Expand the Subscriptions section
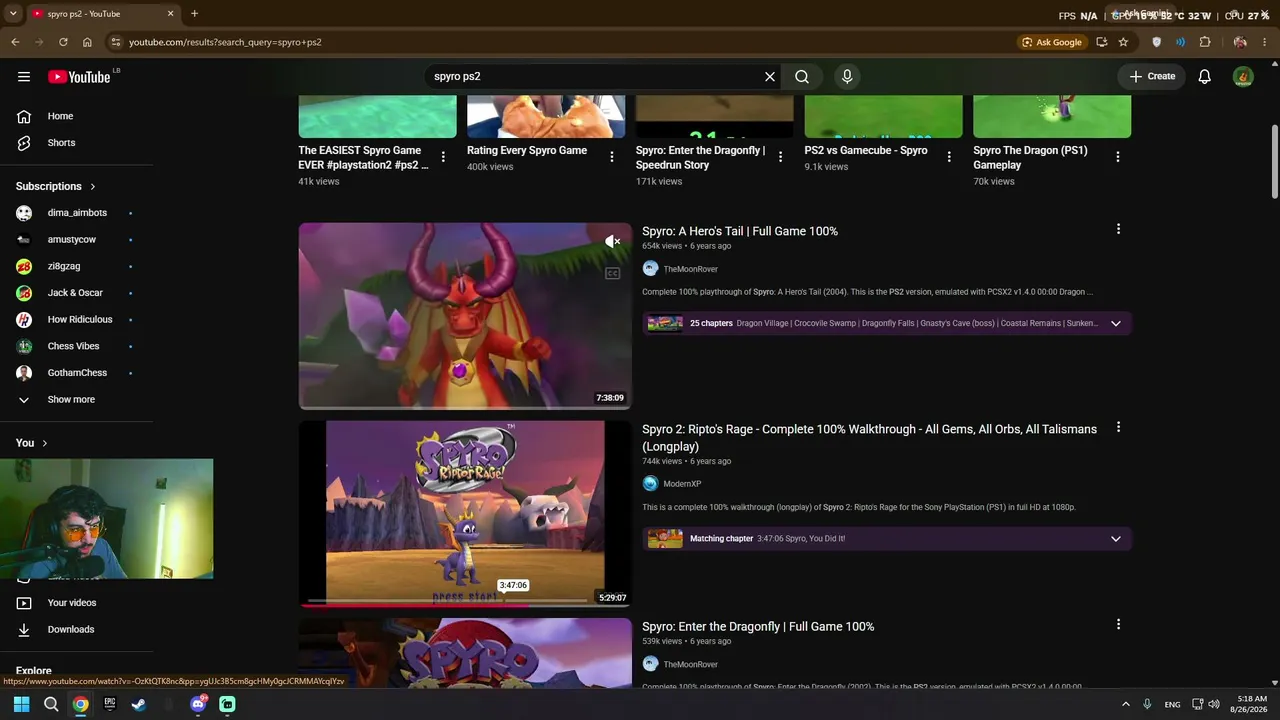 coord(56,186)
